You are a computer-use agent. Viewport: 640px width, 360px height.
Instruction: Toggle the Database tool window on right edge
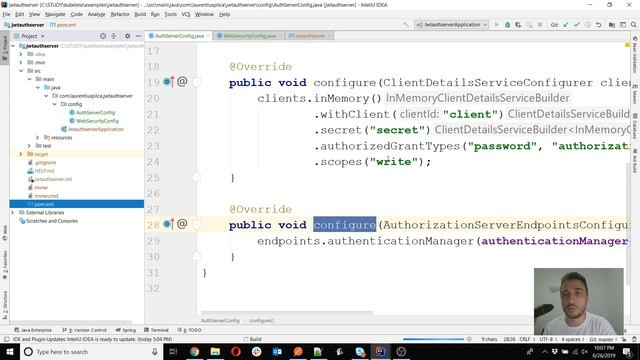click(635, 127)
